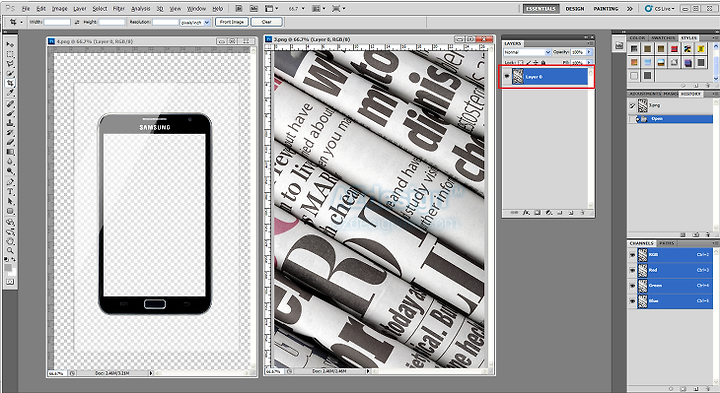Apply the red style swatch
Screen dimensions: 720x393
coord(674,49)
